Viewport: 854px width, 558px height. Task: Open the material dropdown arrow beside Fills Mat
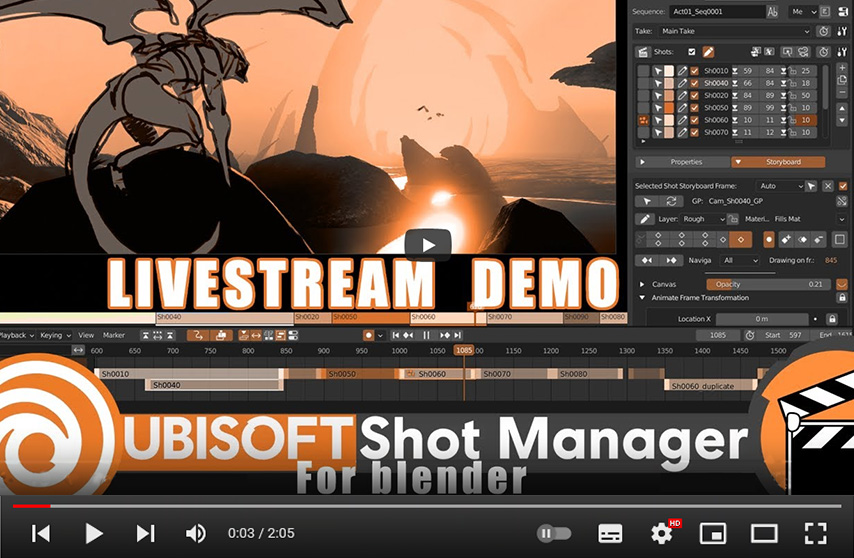(x=842, y=219)
